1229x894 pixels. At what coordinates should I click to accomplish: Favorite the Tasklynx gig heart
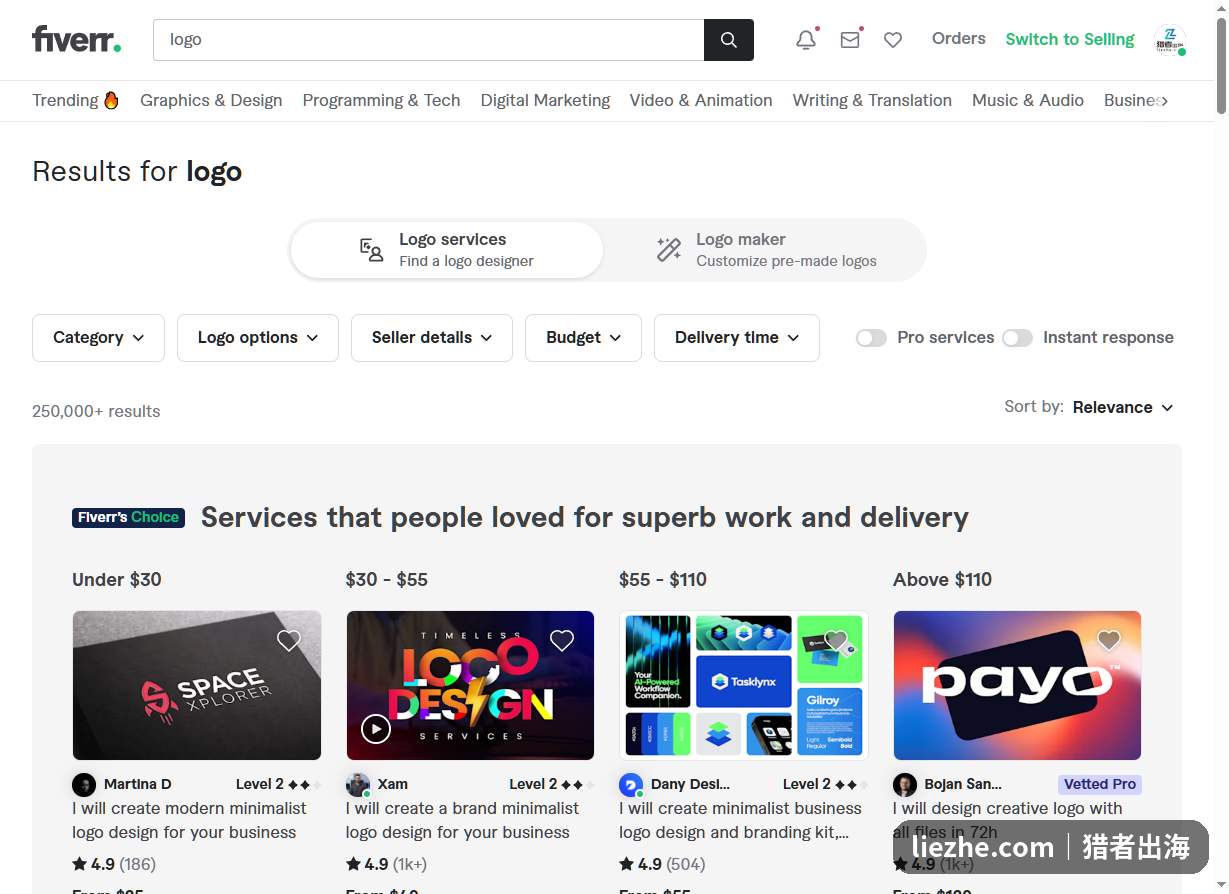836,641
